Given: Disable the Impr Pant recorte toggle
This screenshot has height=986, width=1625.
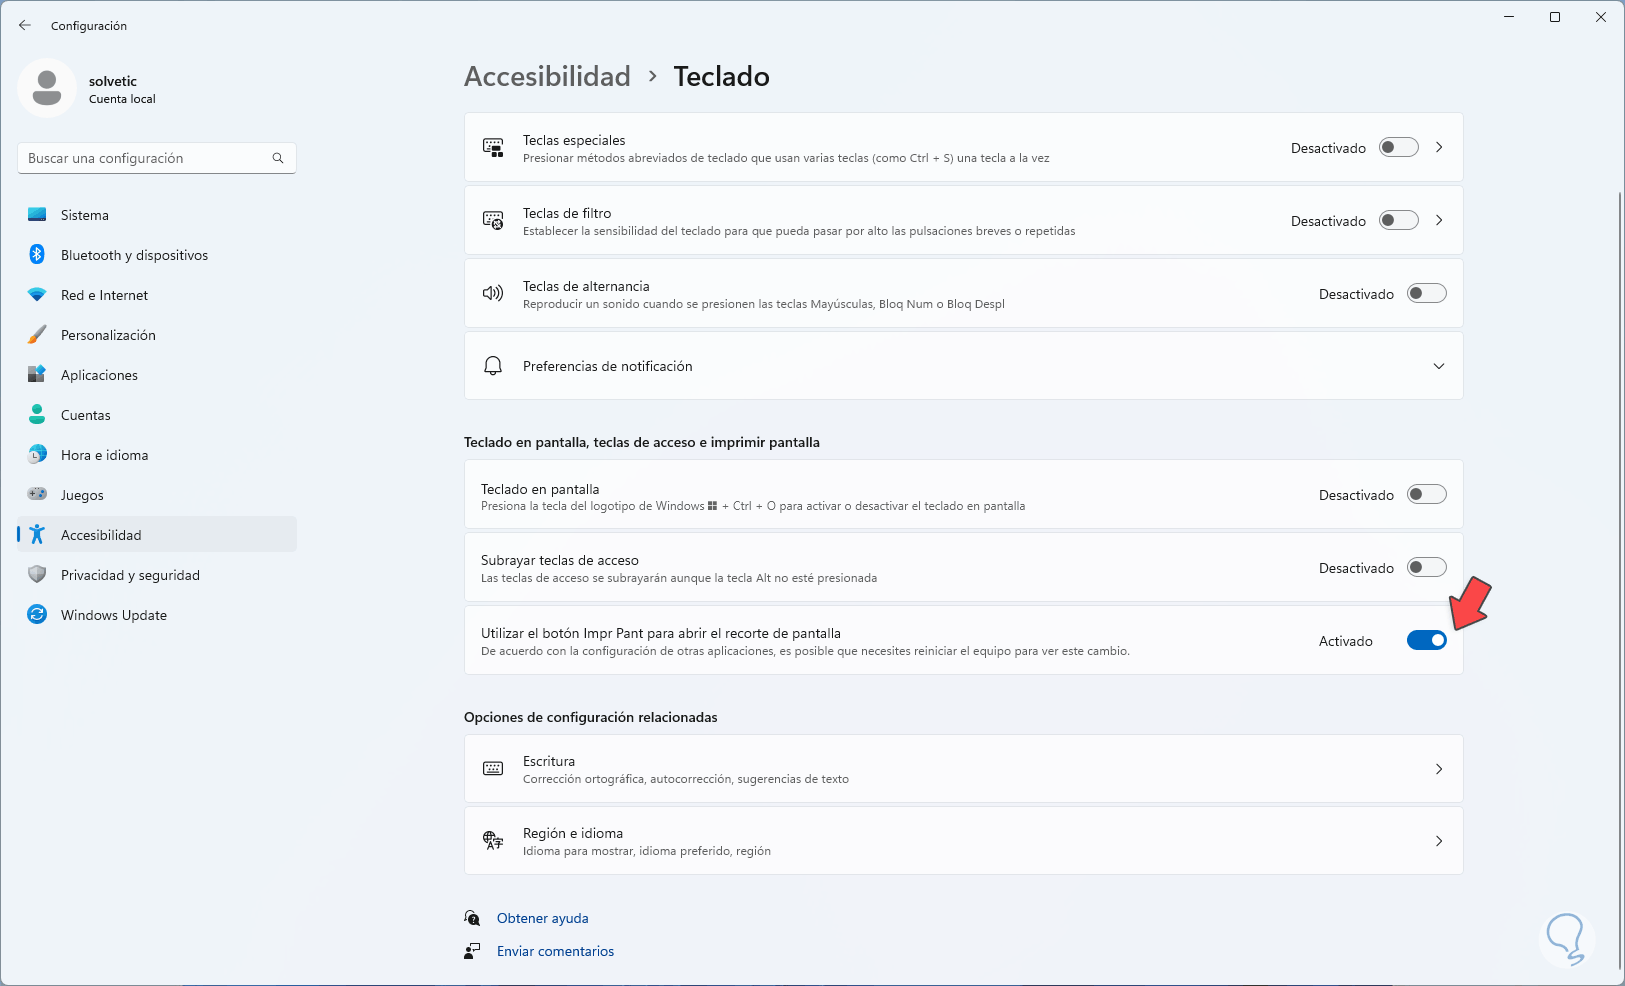Looking at the screenshot, I should click(1426, 641).
